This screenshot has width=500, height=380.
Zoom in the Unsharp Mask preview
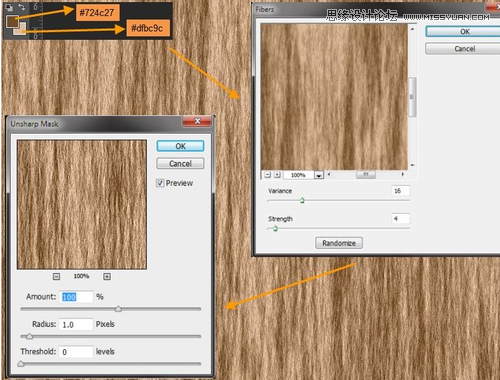coord(107,276)
